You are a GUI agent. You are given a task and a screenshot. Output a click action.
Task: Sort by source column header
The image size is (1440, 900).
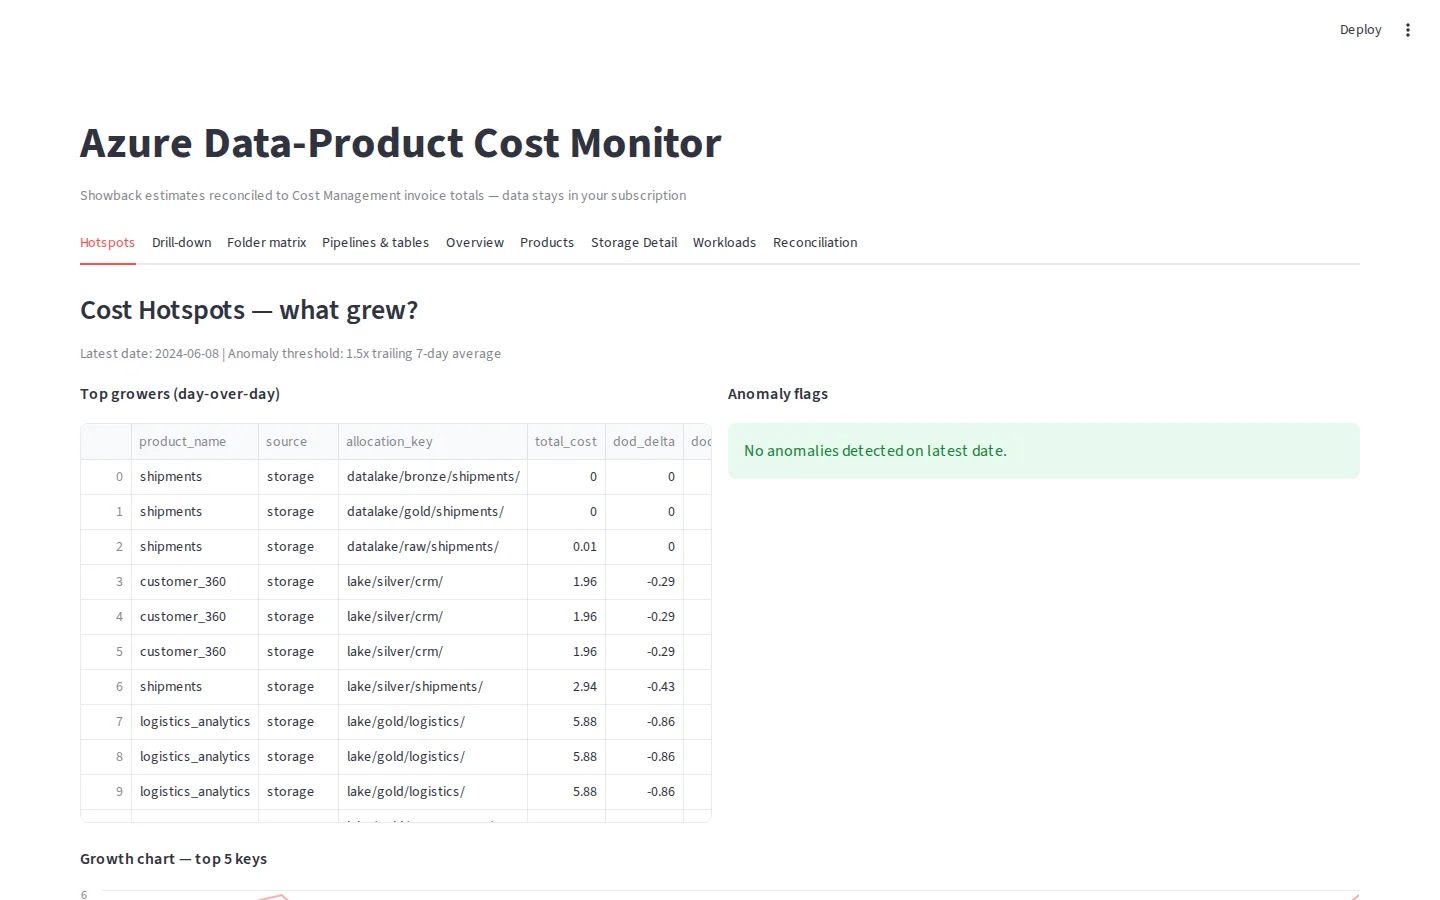pyautogui.click(x=298, y=441)
